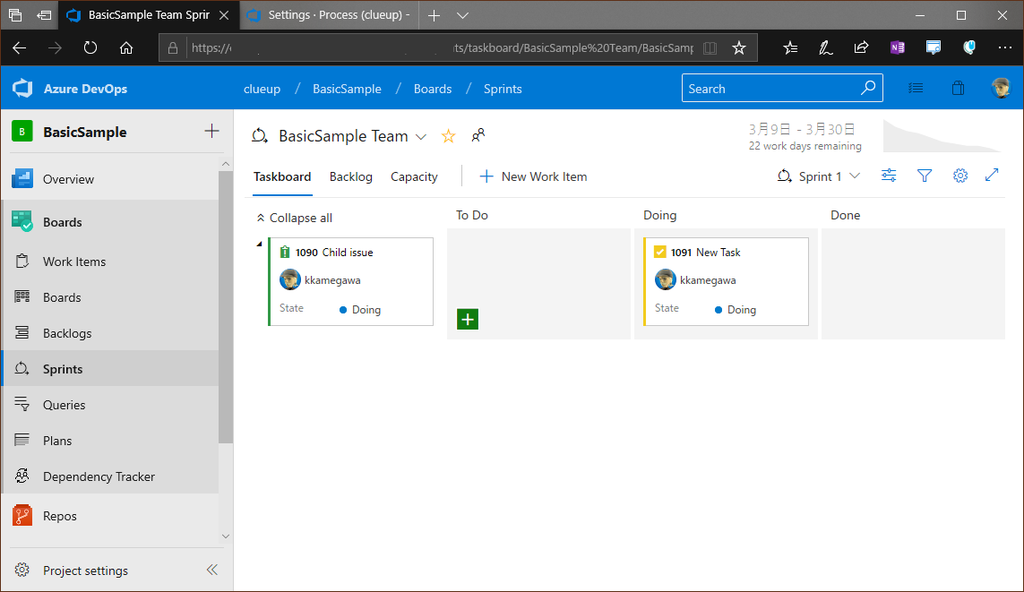Close the BasicSample Team Sprint browser tab
This screenshot has width=1024, height=592.
[x=224, y=15]
